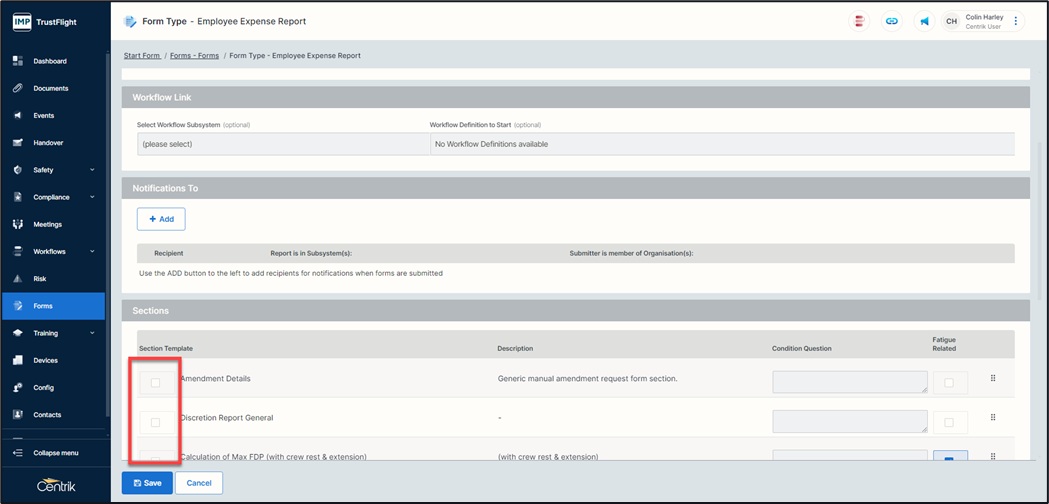Expand the Safety submenu chevron

pos(92,170)
